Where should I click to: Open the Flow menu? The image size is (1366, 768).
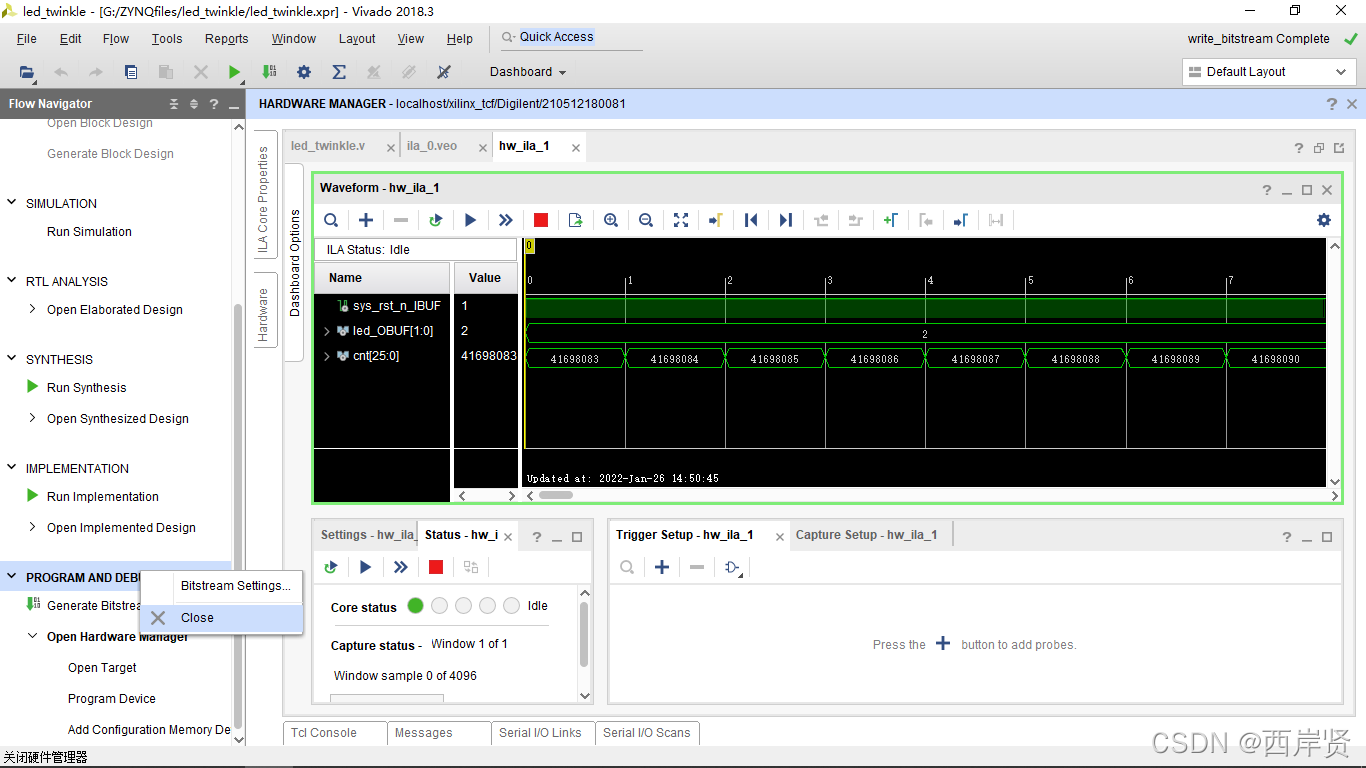click(116, 39)
